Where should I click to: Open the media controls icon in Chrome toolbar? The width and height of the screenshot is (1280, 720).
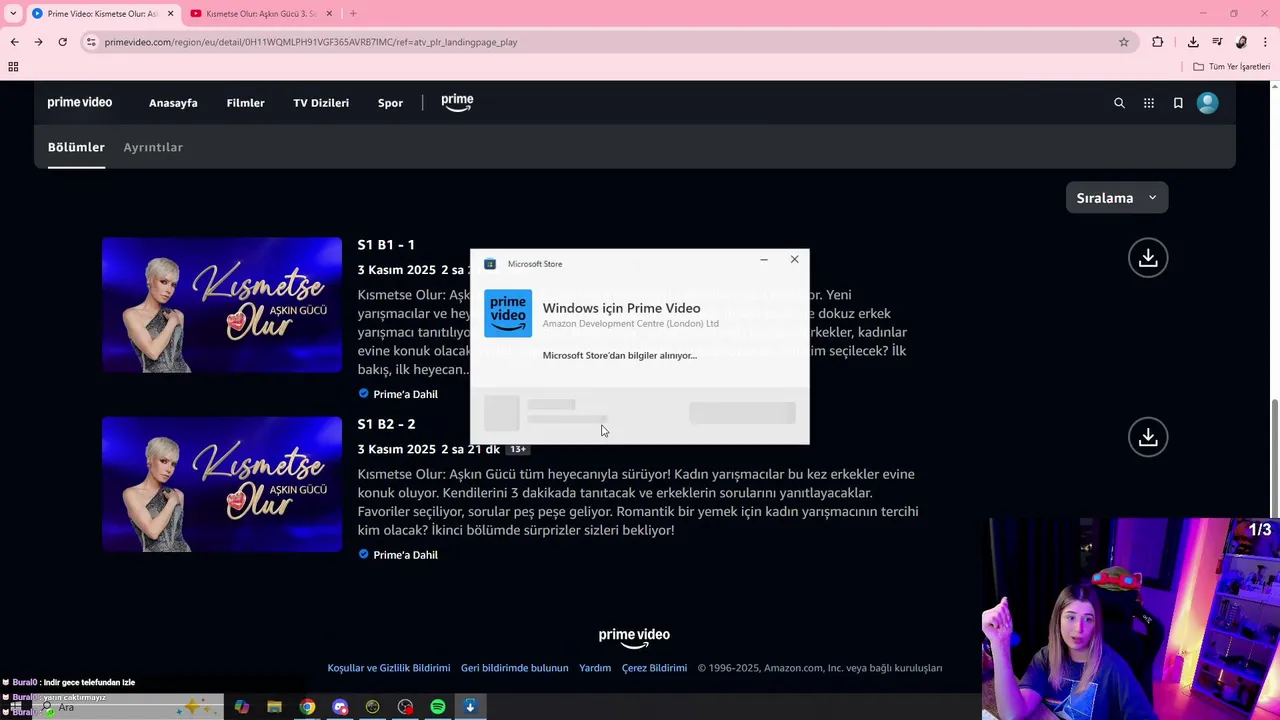(x=1217, y=42)
